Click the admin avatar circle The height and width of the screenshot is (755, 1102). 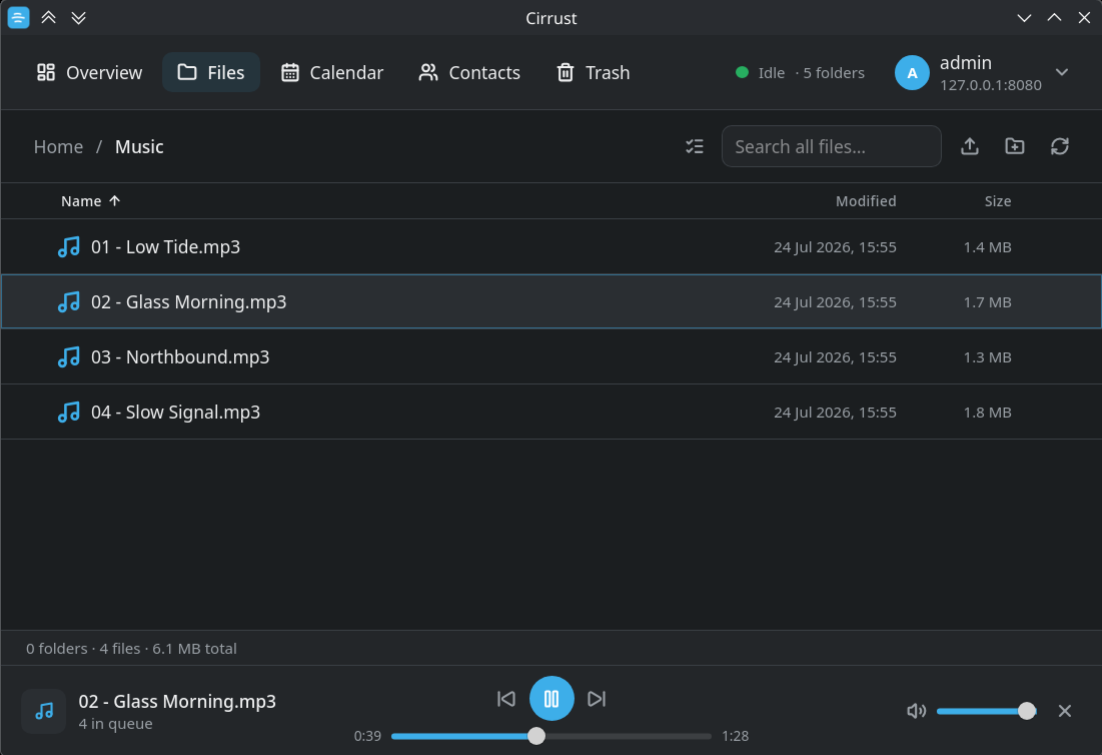912,72
